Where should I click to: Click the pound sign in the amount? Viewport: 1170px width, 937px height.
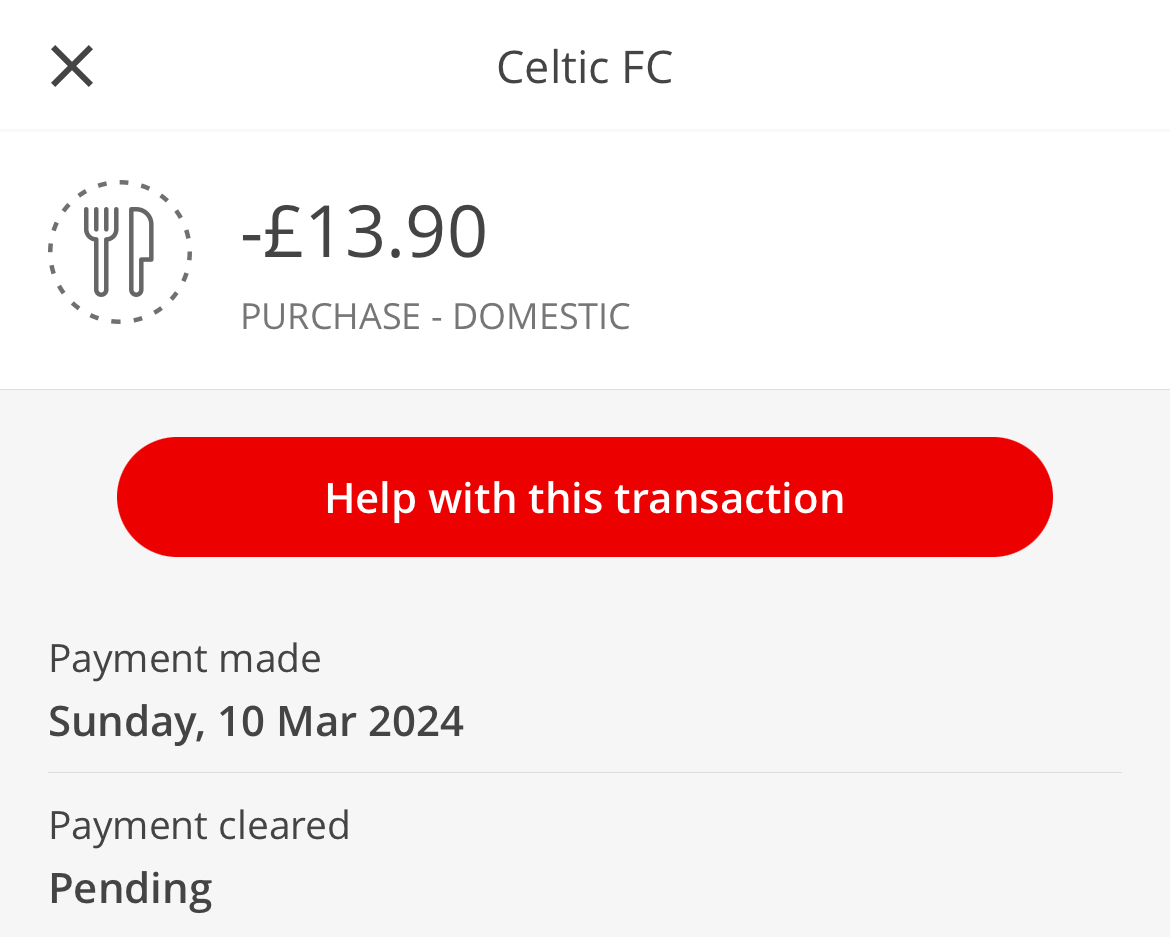pyautogui.click(x=284, y=232)
